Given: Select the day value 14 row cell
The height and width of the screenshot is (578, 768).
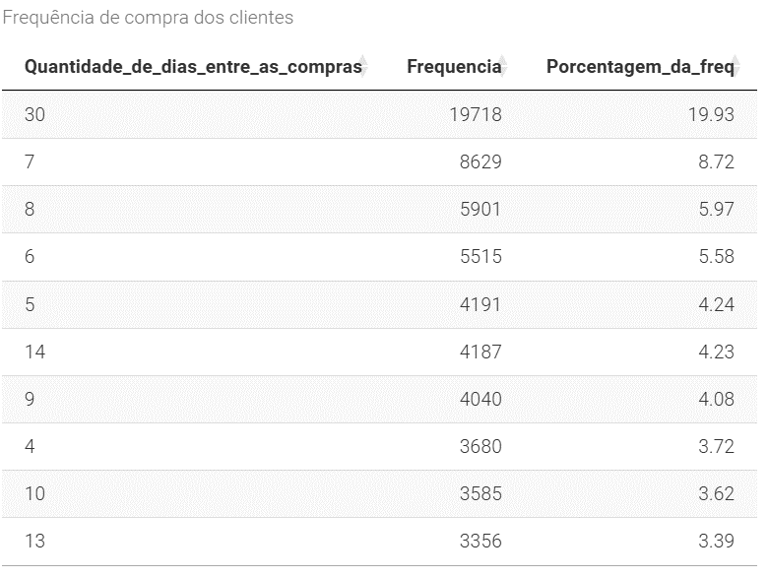Looking at the screenshot, I should (x=35, y=352).
